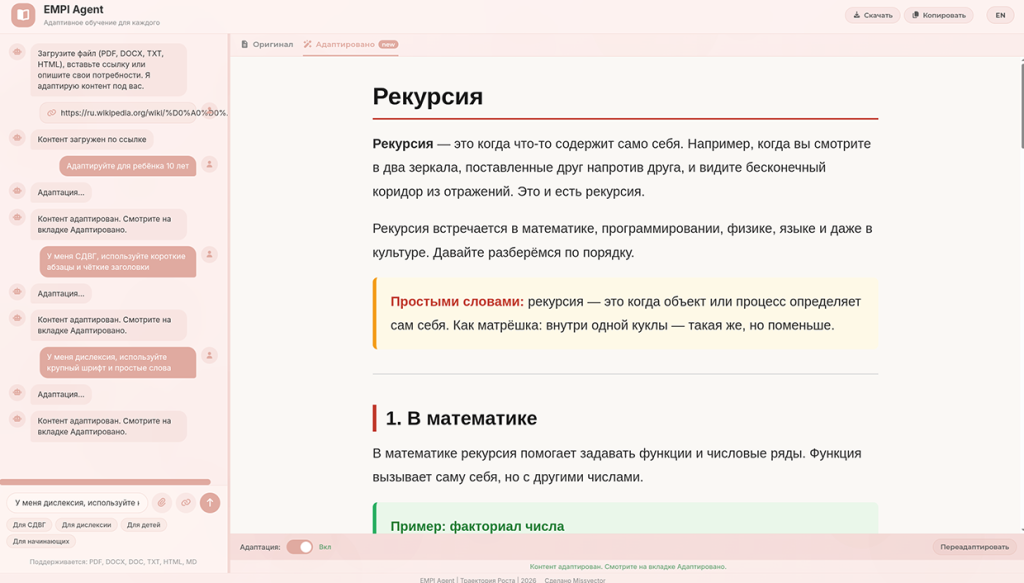The height and width of the screenshot is (583, 1024).
Task: Select the Для начинающих preset chip
Action: click(x=40, y=541)
